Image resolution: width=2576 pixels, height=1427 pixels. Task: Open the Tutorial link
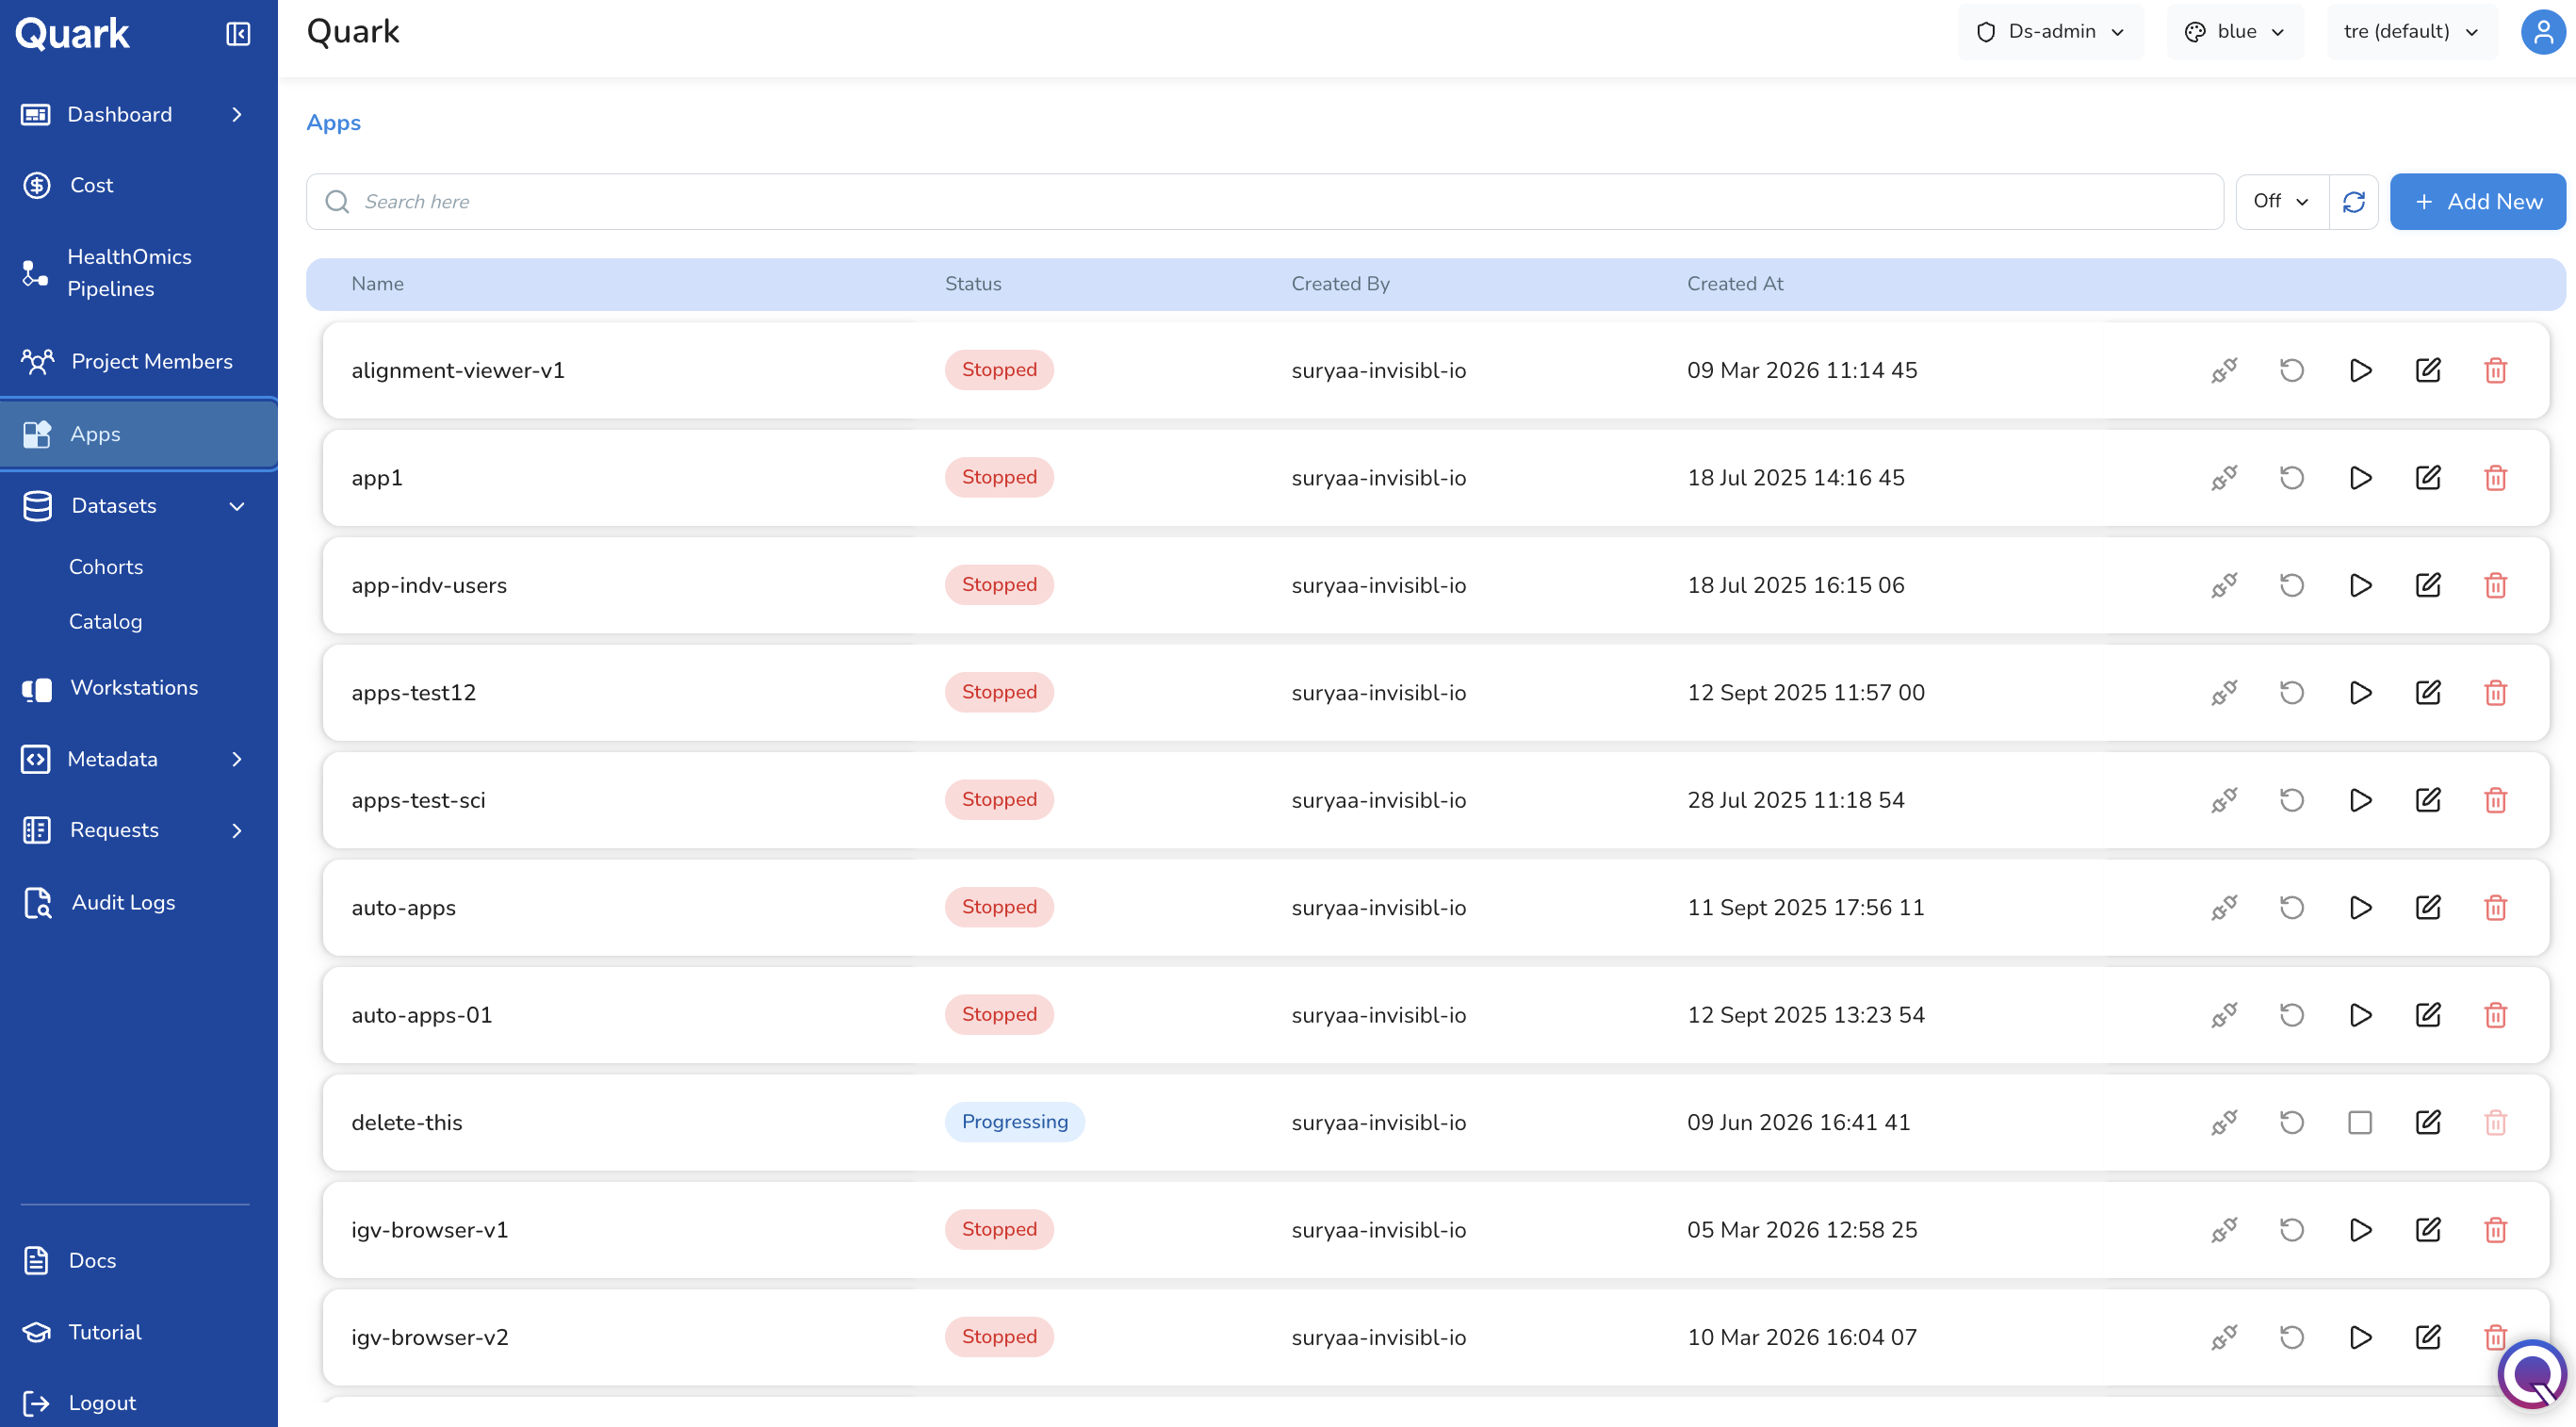[104, 1332]
